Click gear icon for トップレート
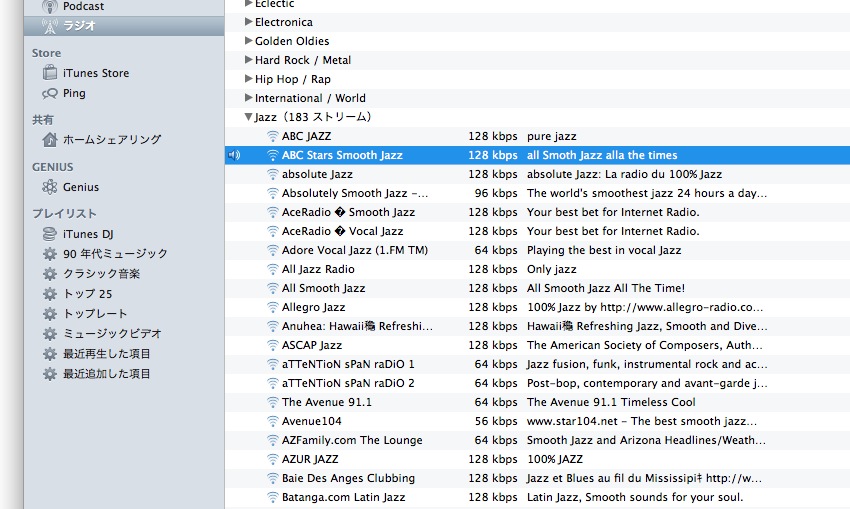Viewport: 850px width, 509px height. pos(50,314)
